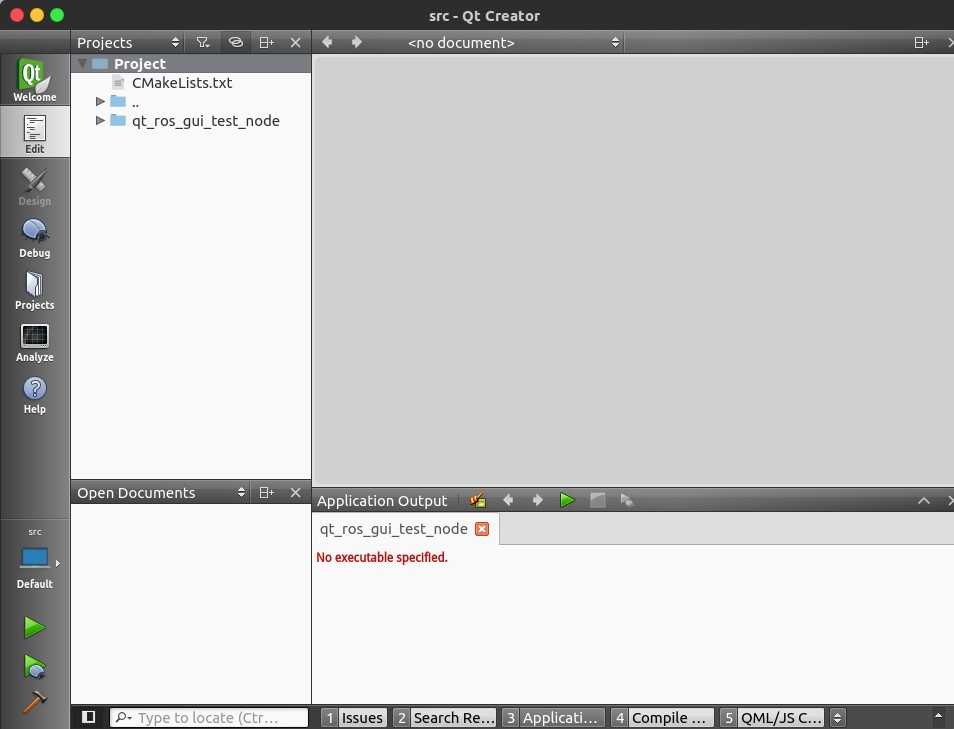Expand the qt_ros_gui_test_node folder
The image size is (954, 729).
point(100,120)
